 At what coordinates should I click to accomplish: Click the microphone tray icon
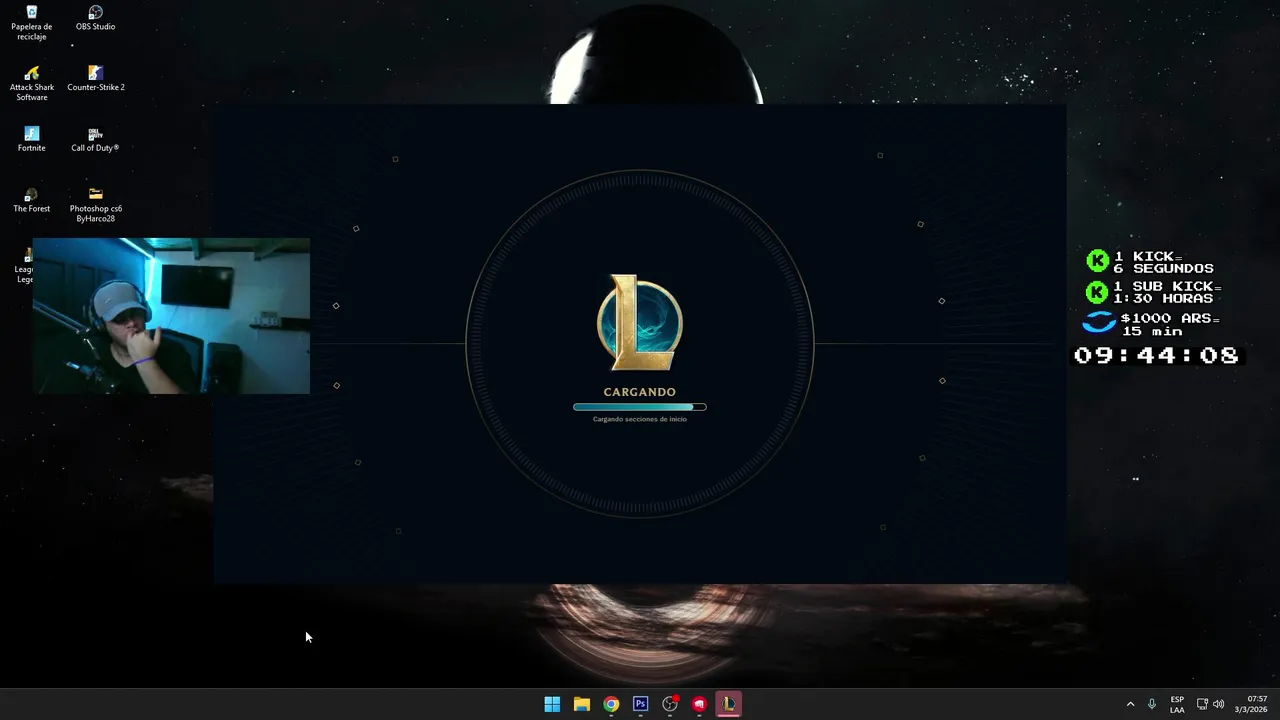click(x=1152, y=704)
